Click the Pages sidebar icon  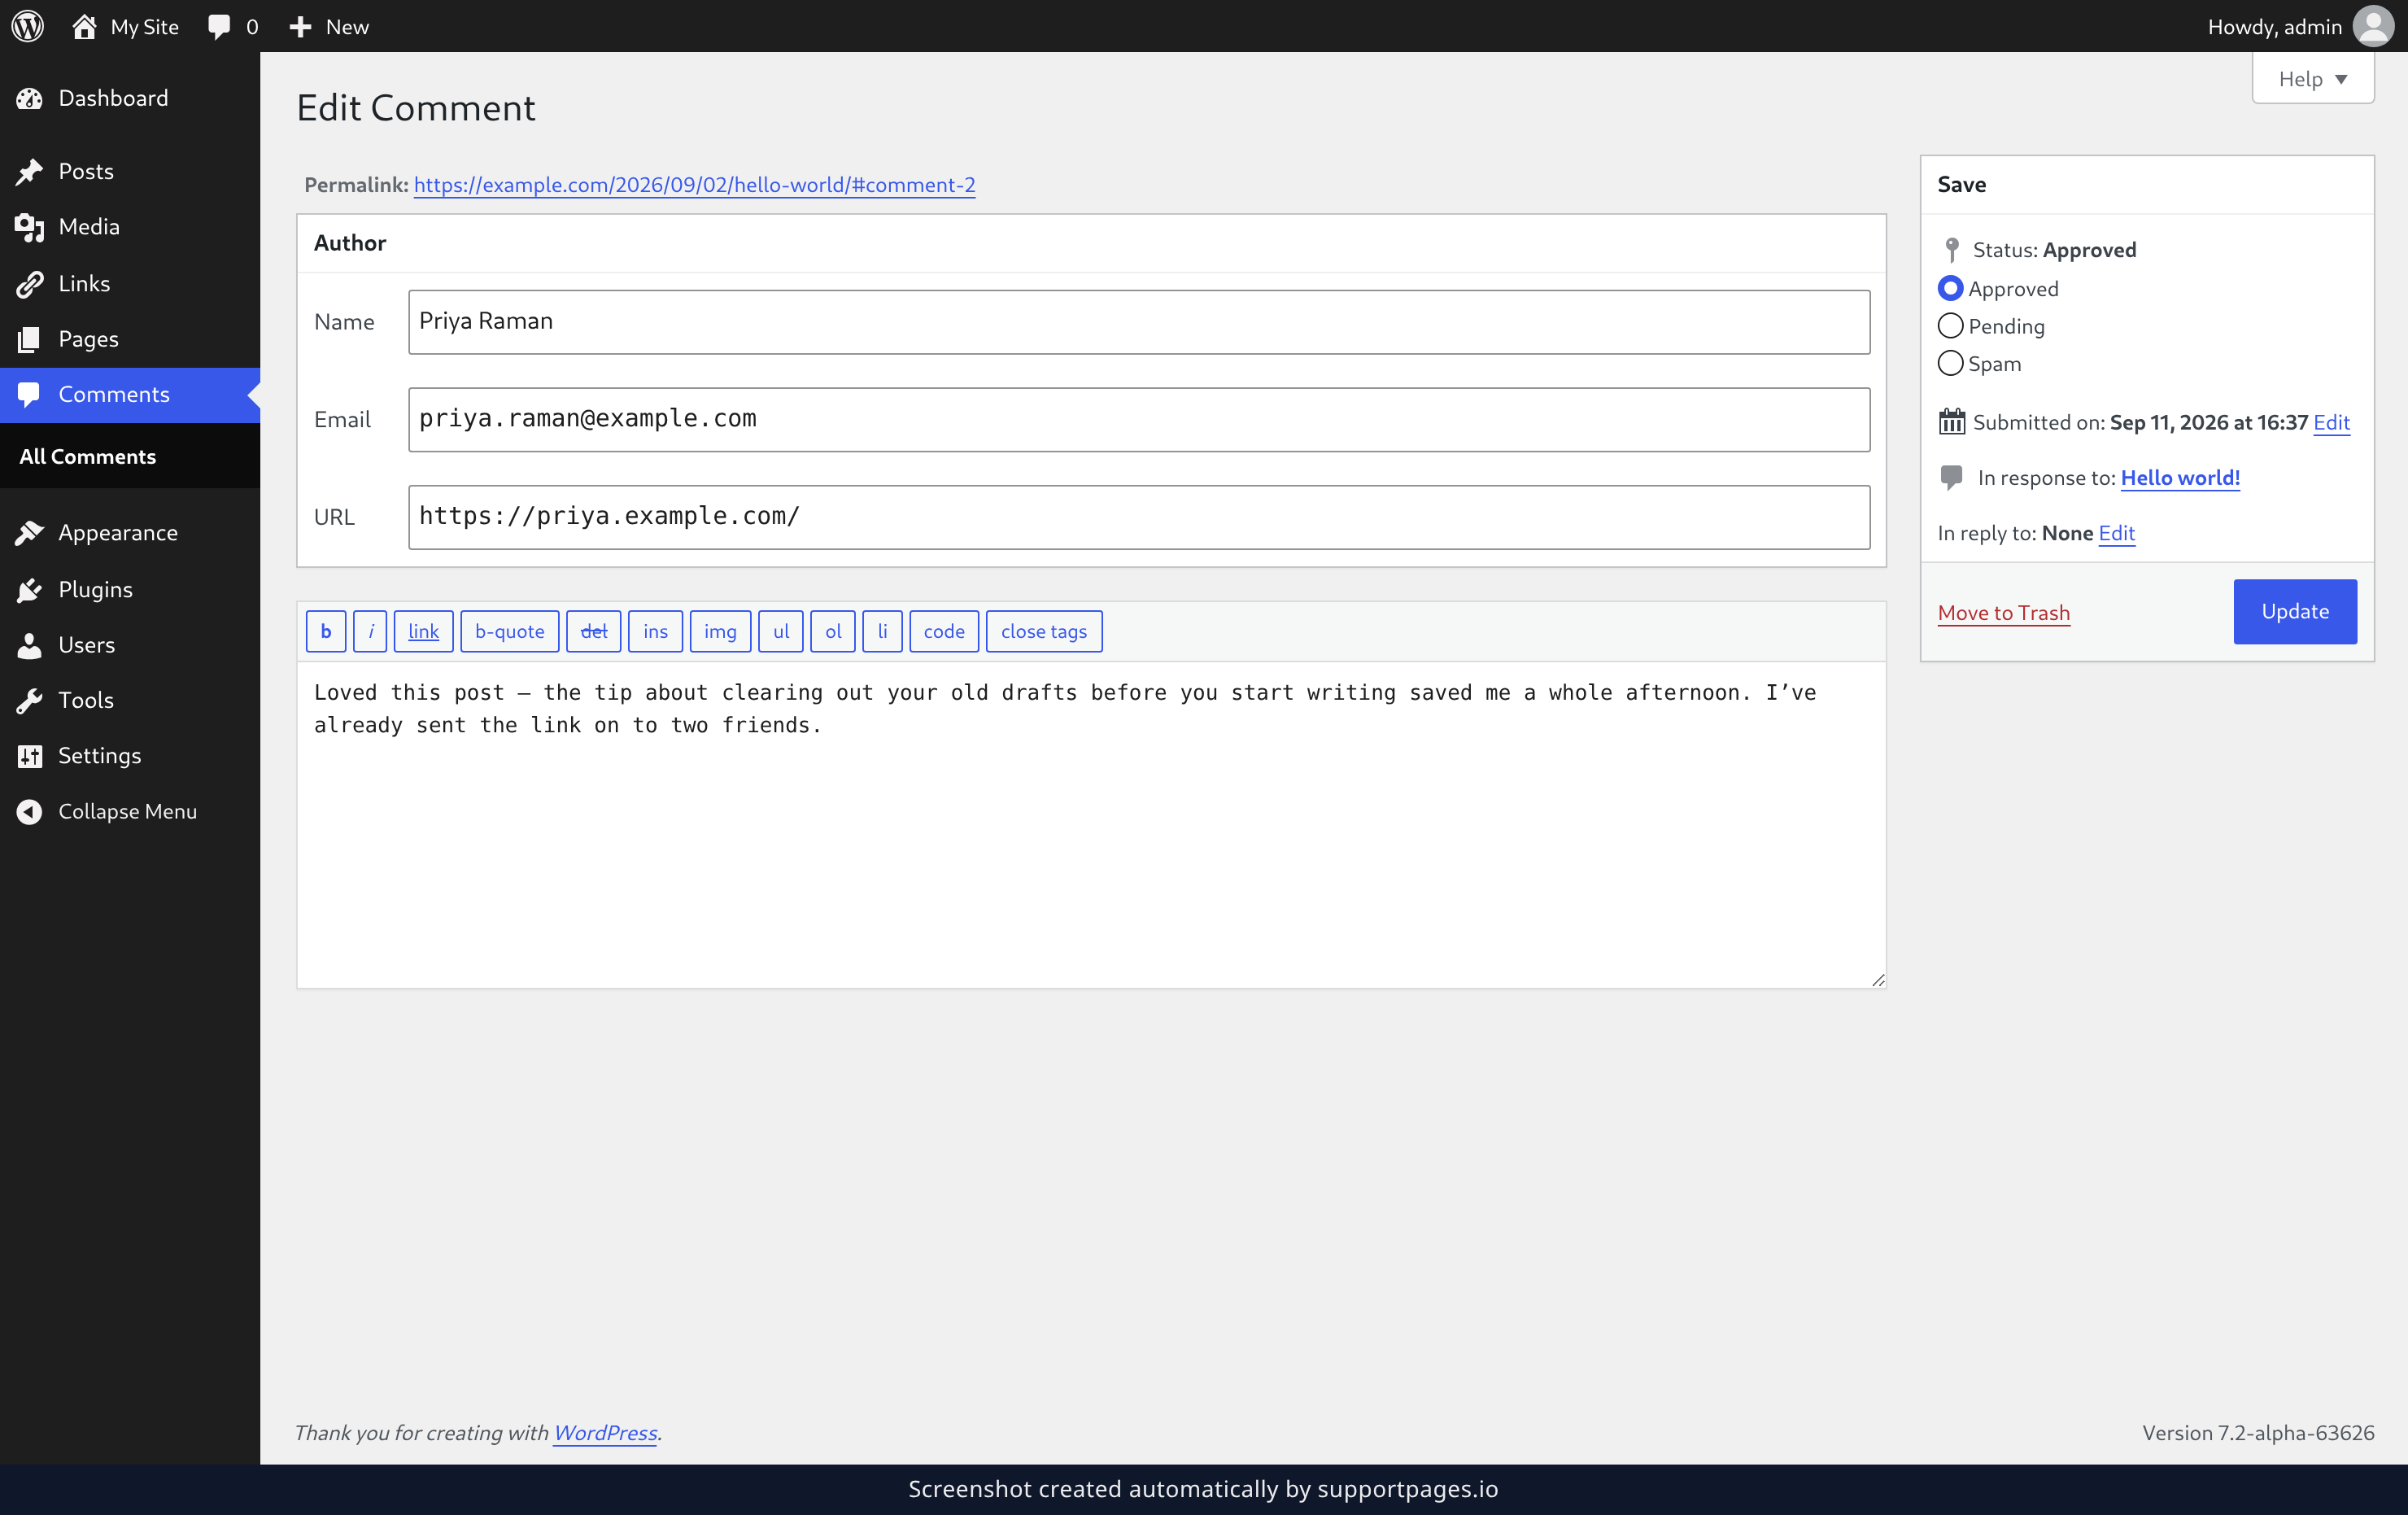point(29,339)
